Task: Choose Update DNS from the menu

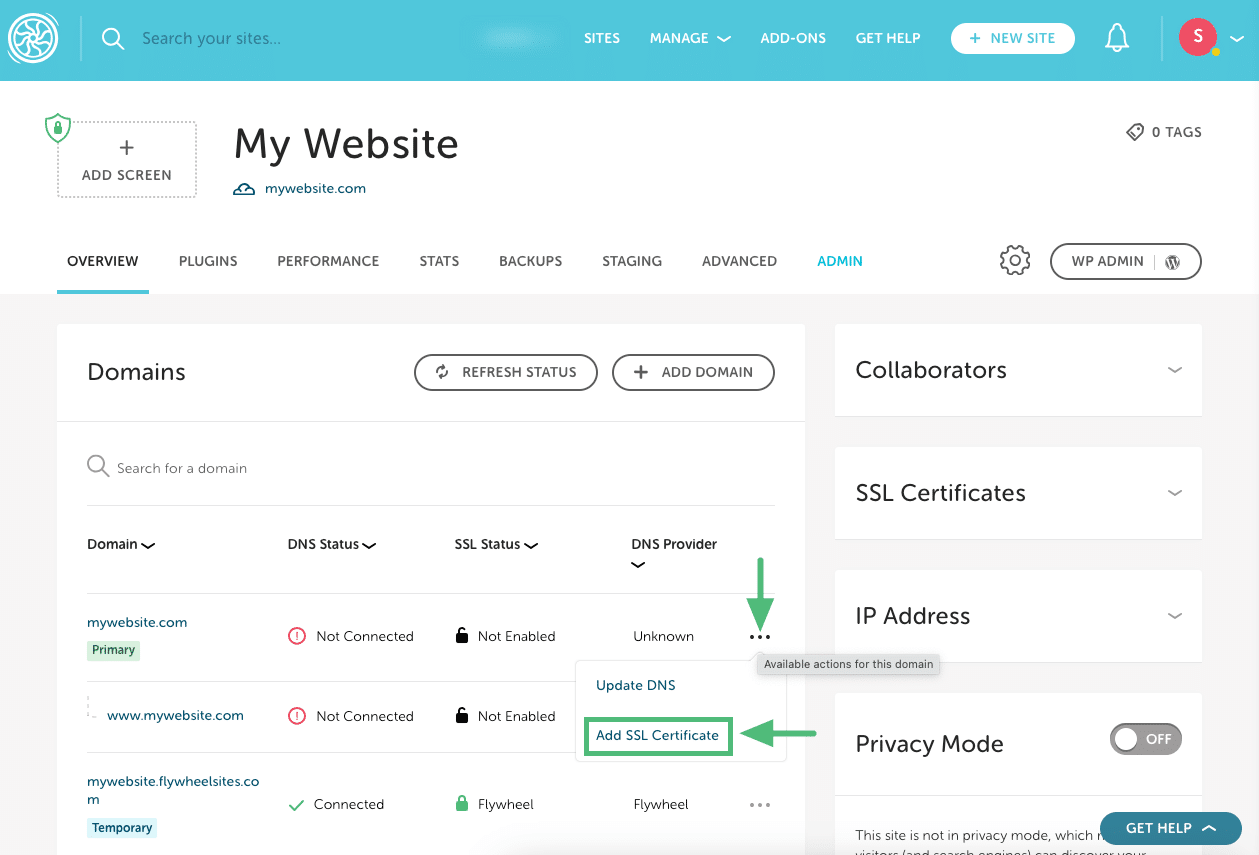Action: (x=635, y=686)
